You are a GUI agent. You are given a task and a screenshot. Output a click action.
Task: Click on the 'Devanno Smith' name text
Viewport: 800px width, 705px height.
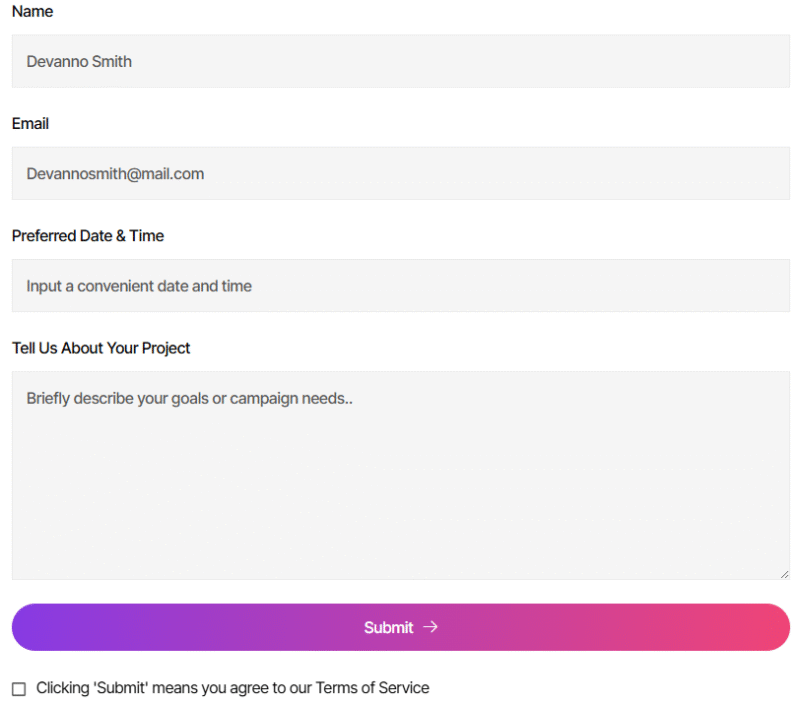(79, 62)
